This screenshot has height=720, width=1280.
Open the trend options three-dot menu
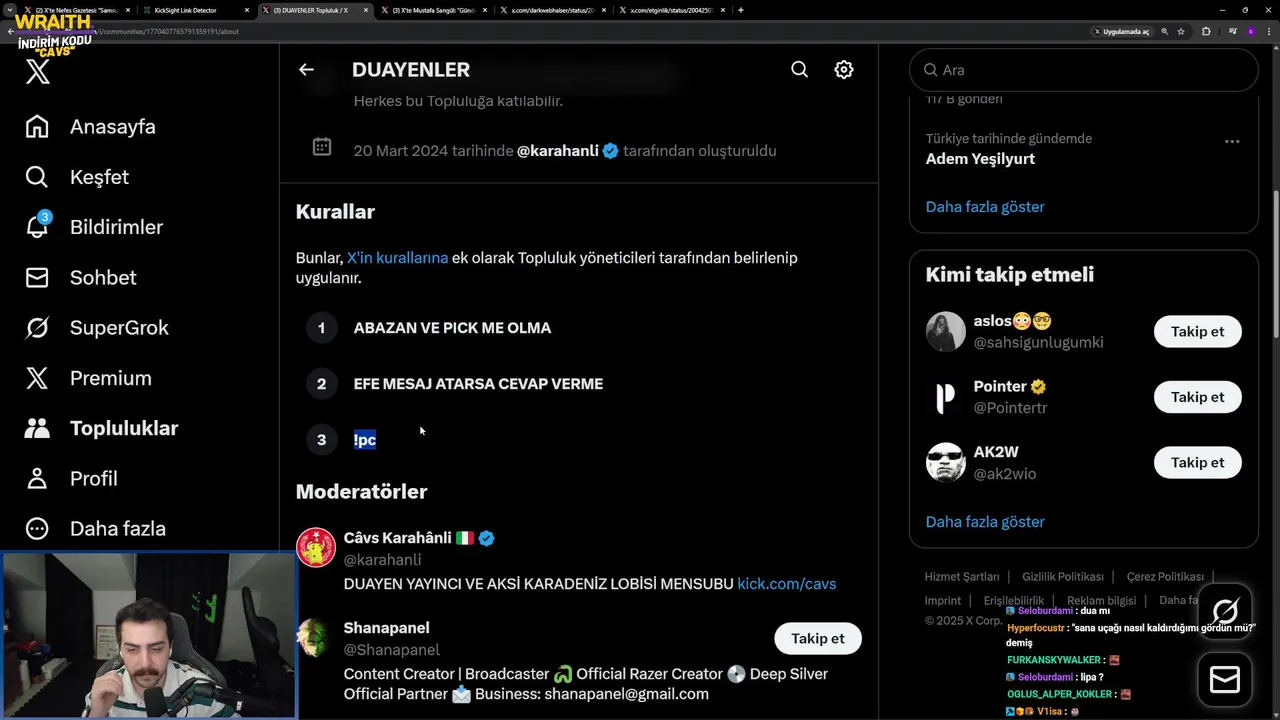[1232, 141]
